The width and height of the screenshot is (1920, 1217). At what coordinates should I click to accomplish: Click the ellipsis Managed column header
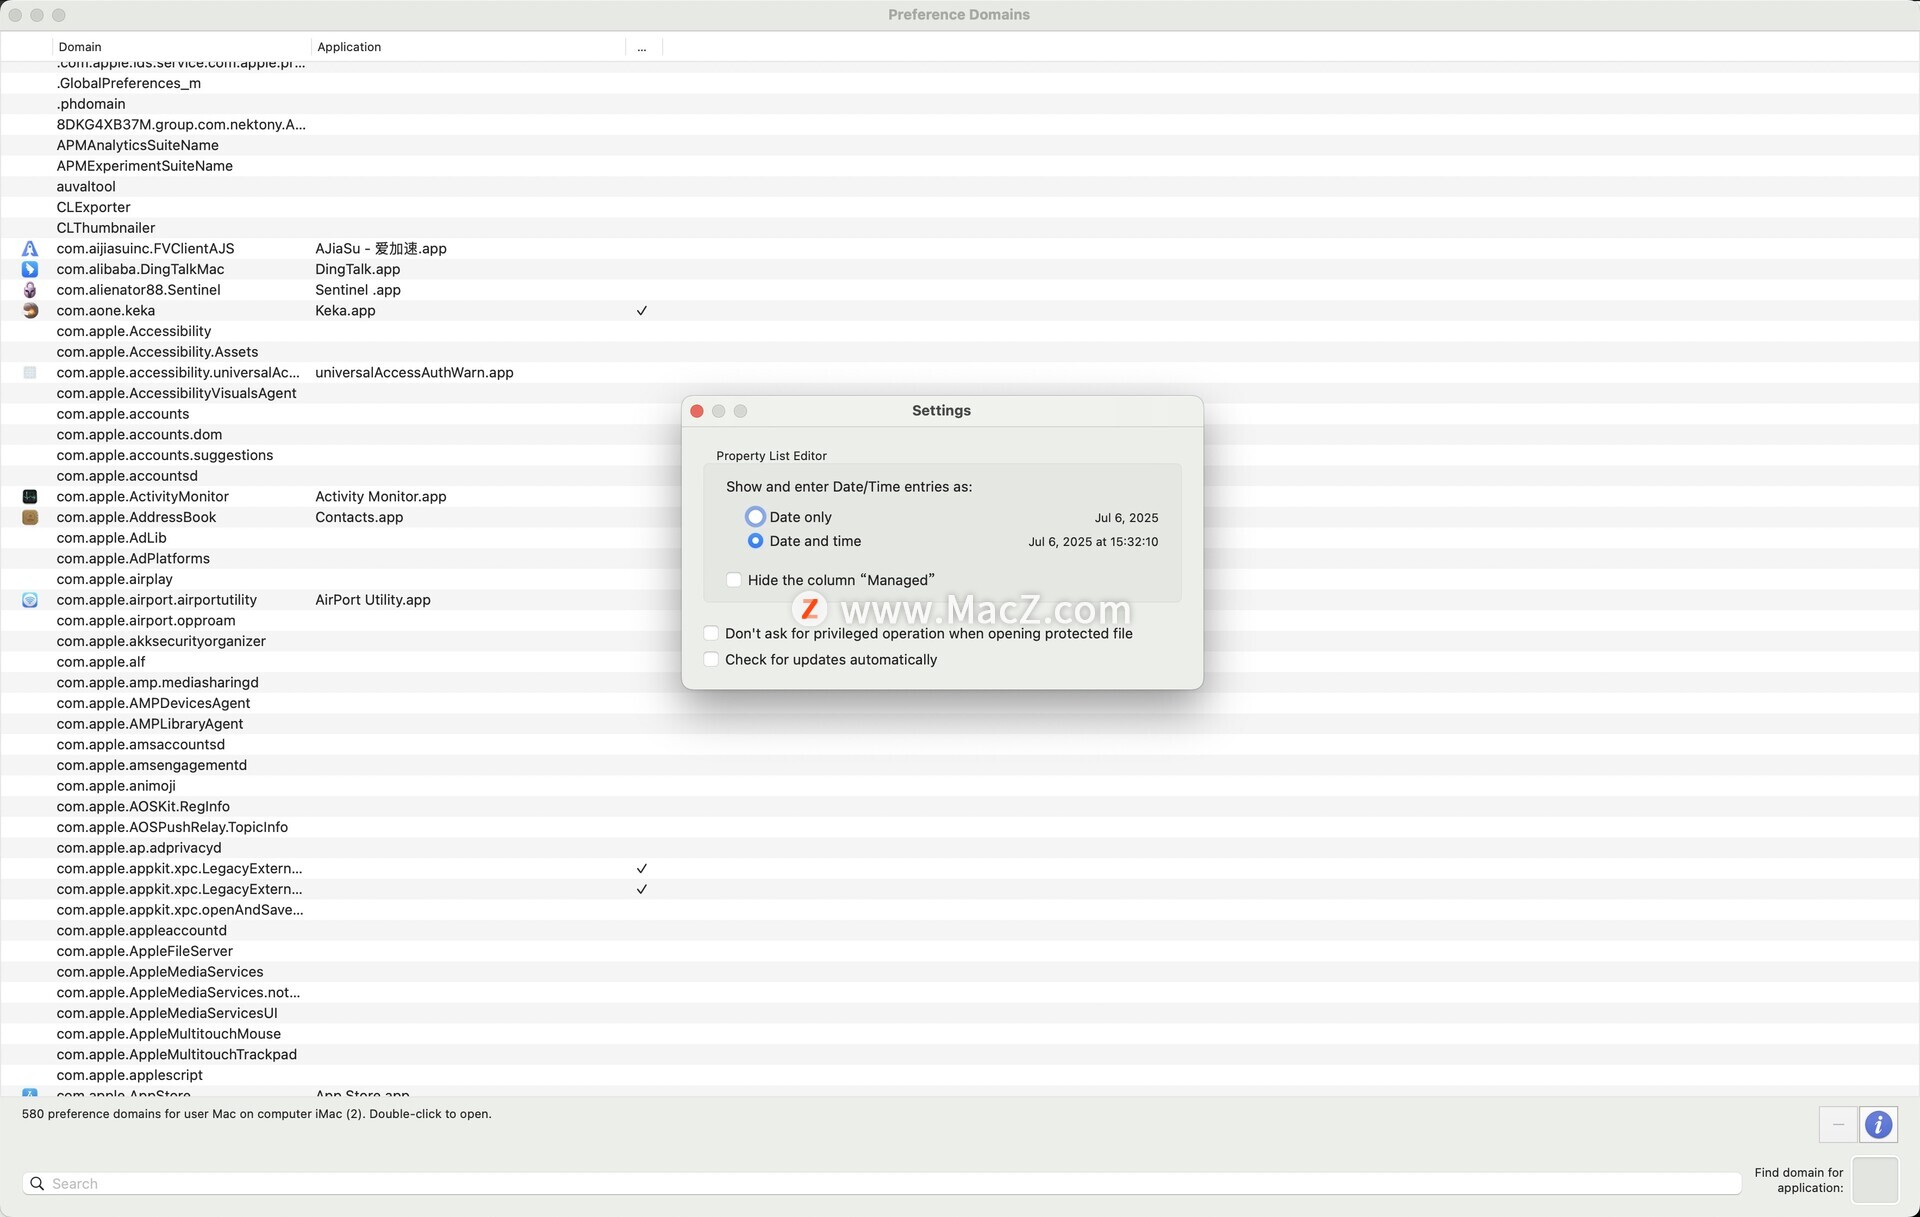click(x=642, y=47)
